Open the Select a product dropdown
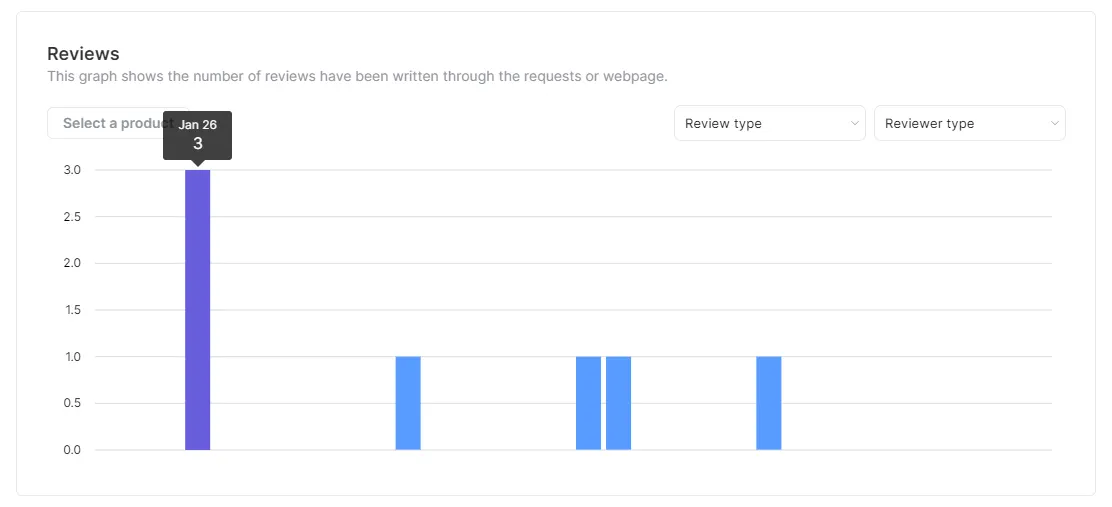Viewport: 1112px width, 507px height. 118,123
